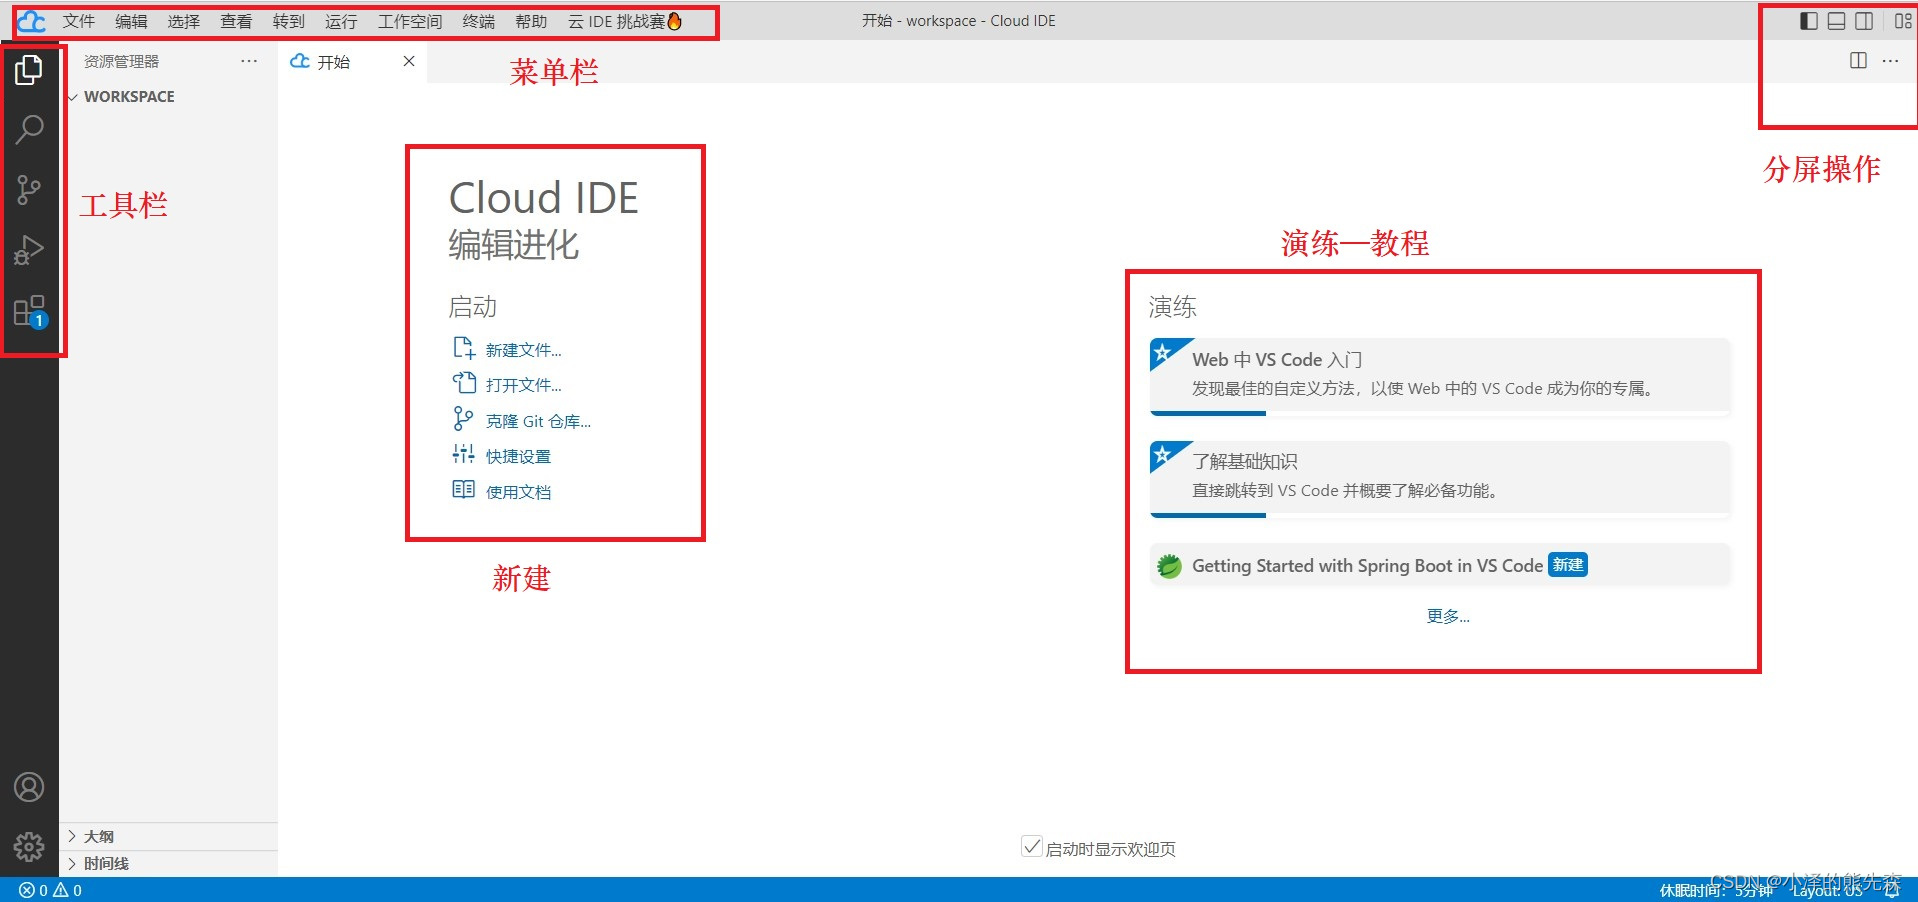
Task: Click the sliders icon beside 快捷设置
Action: coord(463,454)
